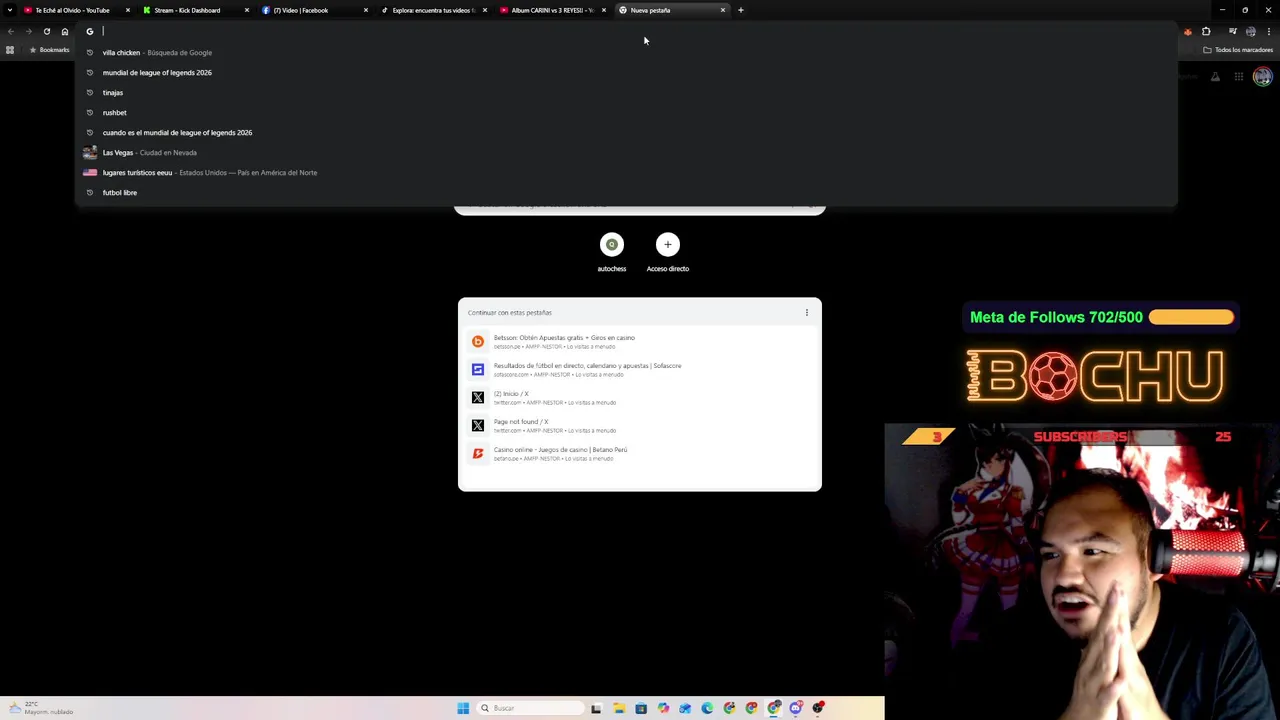Open Chrome's three-dot menu

click(1269, 31)
